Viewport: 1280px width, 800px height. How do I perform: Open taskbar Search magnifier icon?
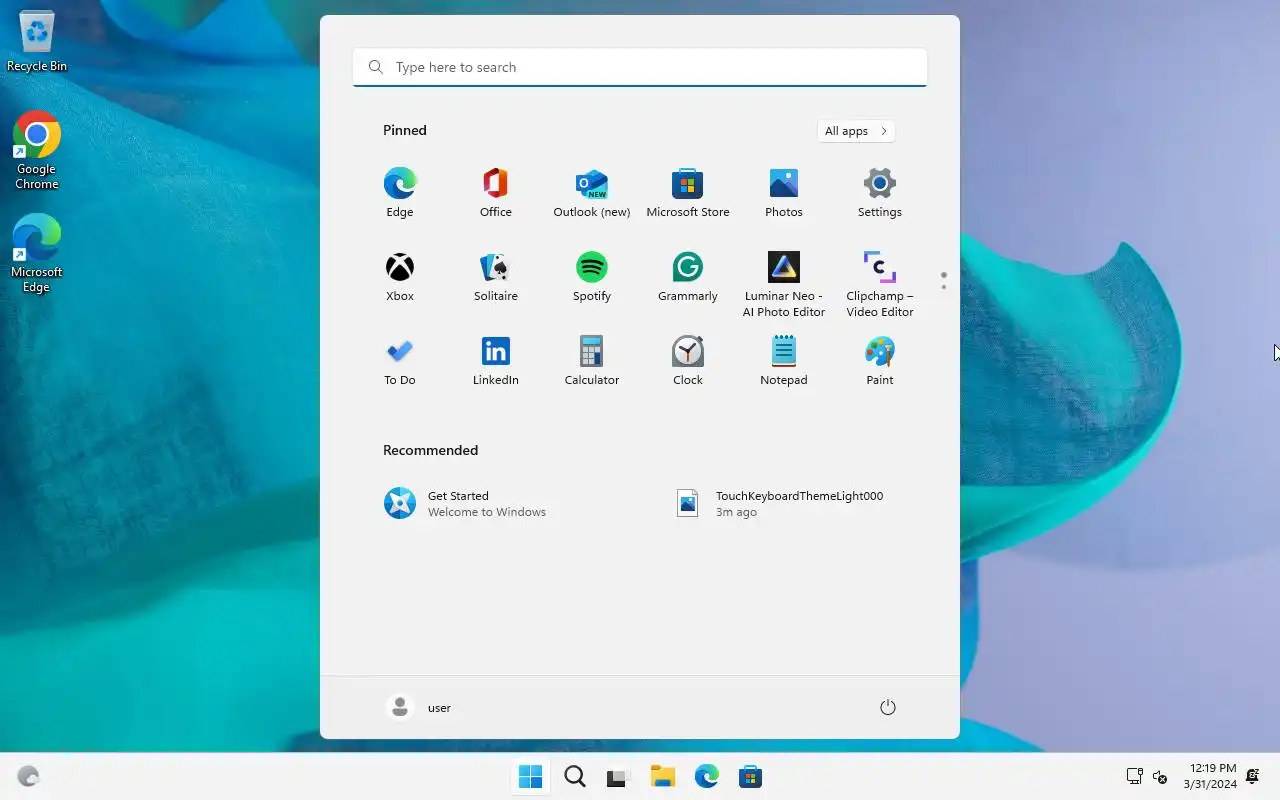pos(575,776)
